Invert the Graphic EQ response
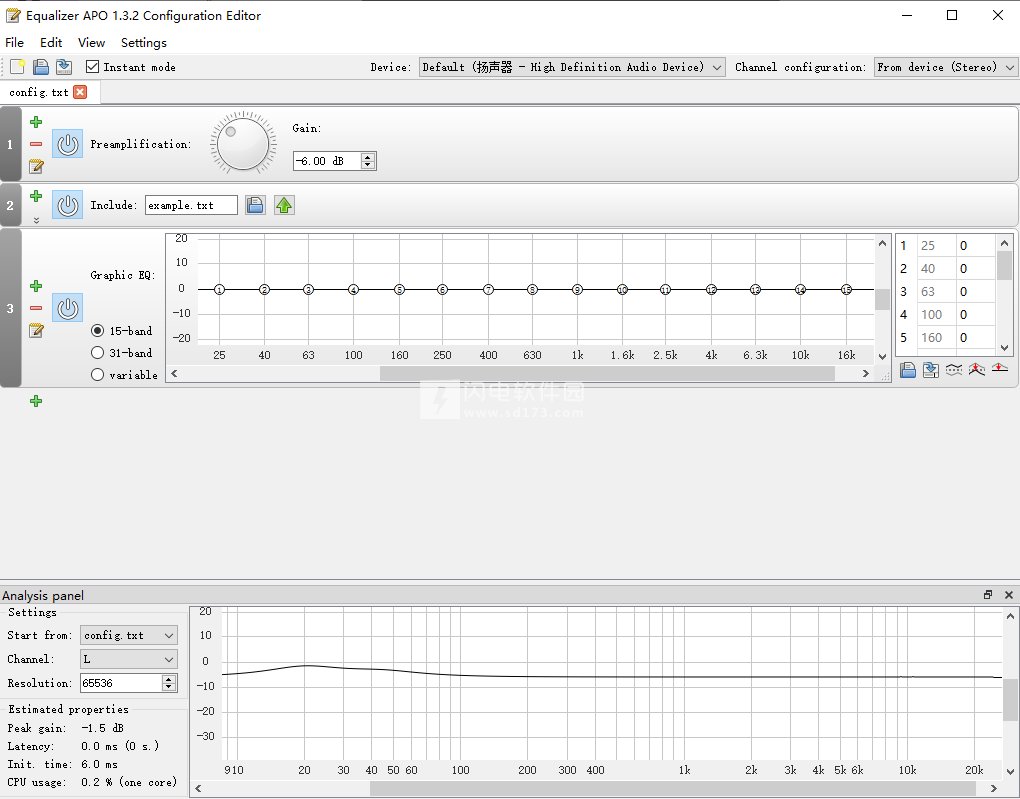 [x=954, y=370]
